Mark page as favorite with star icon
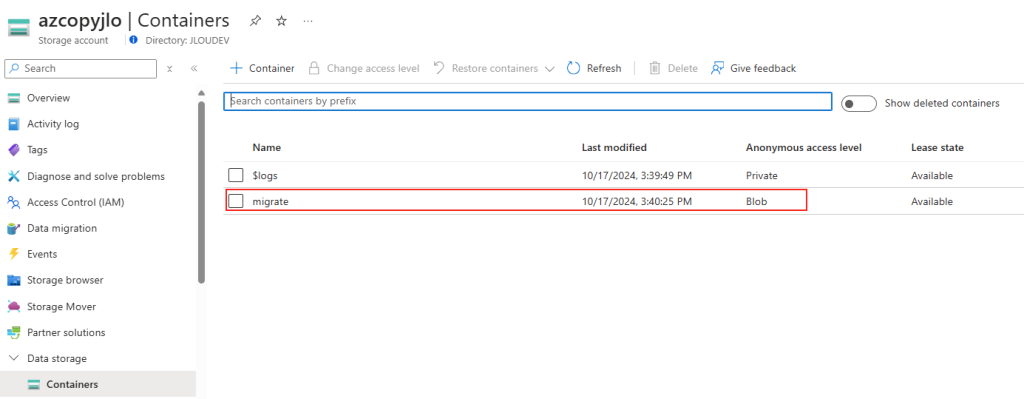Viewport: 1024px width, 399px height. pyautogui.click(x=281, y=21)
